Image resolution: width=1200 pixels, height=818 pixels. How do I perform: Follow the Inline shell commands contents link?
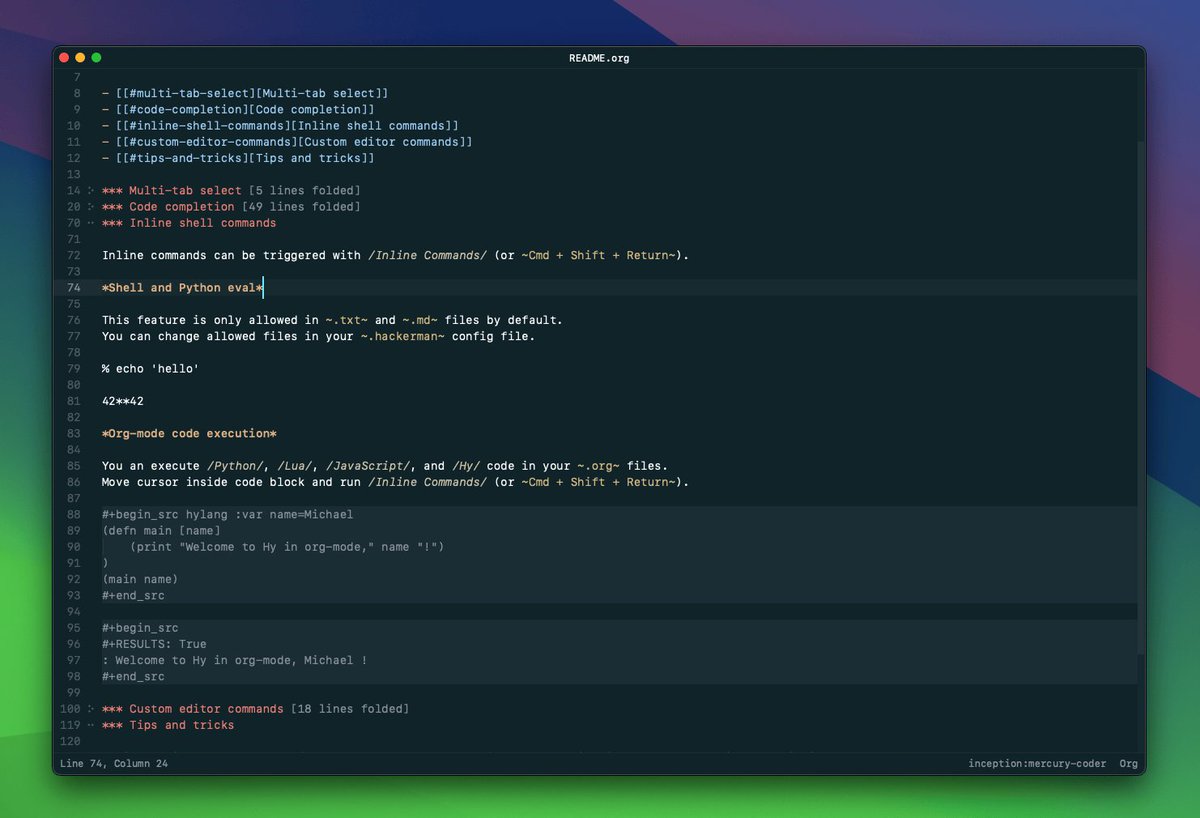tap(287, 126)
